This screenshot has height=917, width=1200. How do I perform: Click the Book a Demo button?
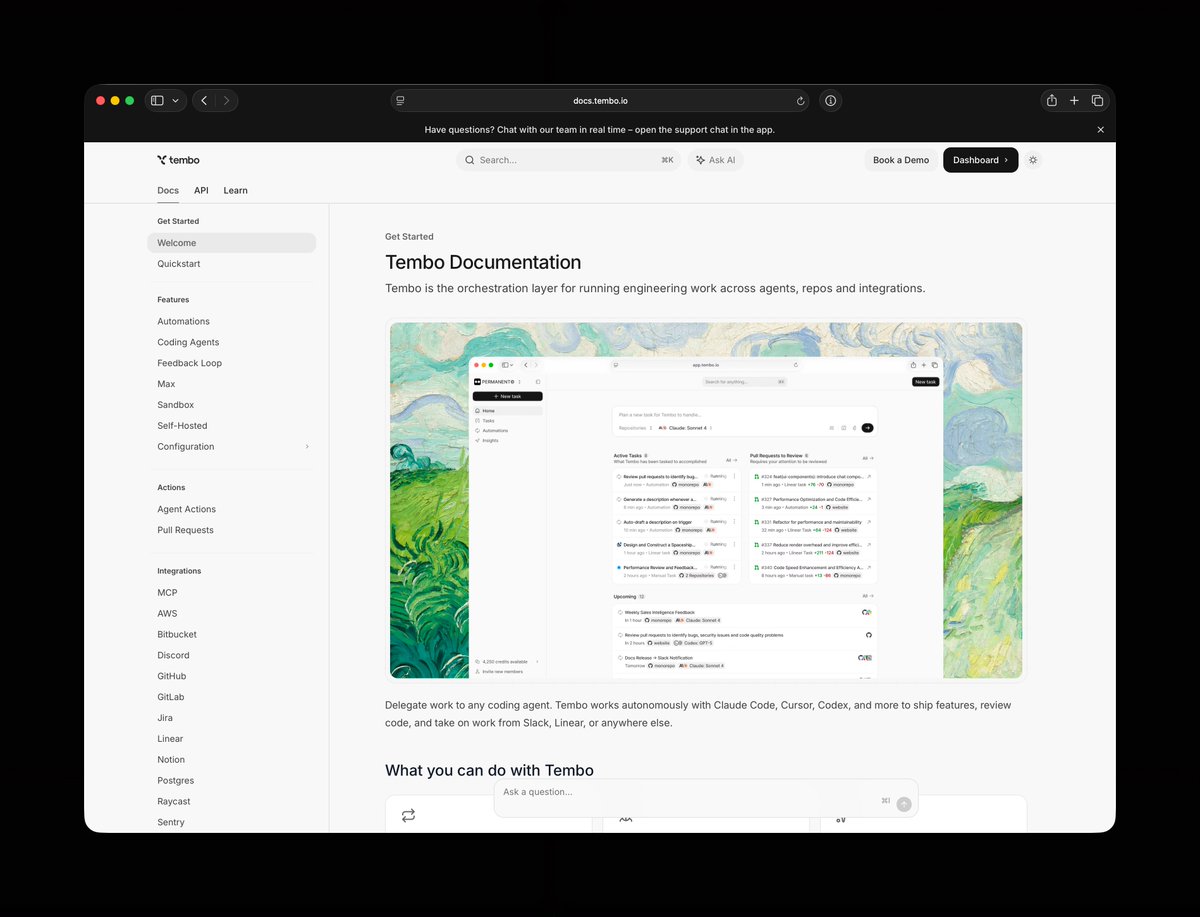[x=901, y=160]
